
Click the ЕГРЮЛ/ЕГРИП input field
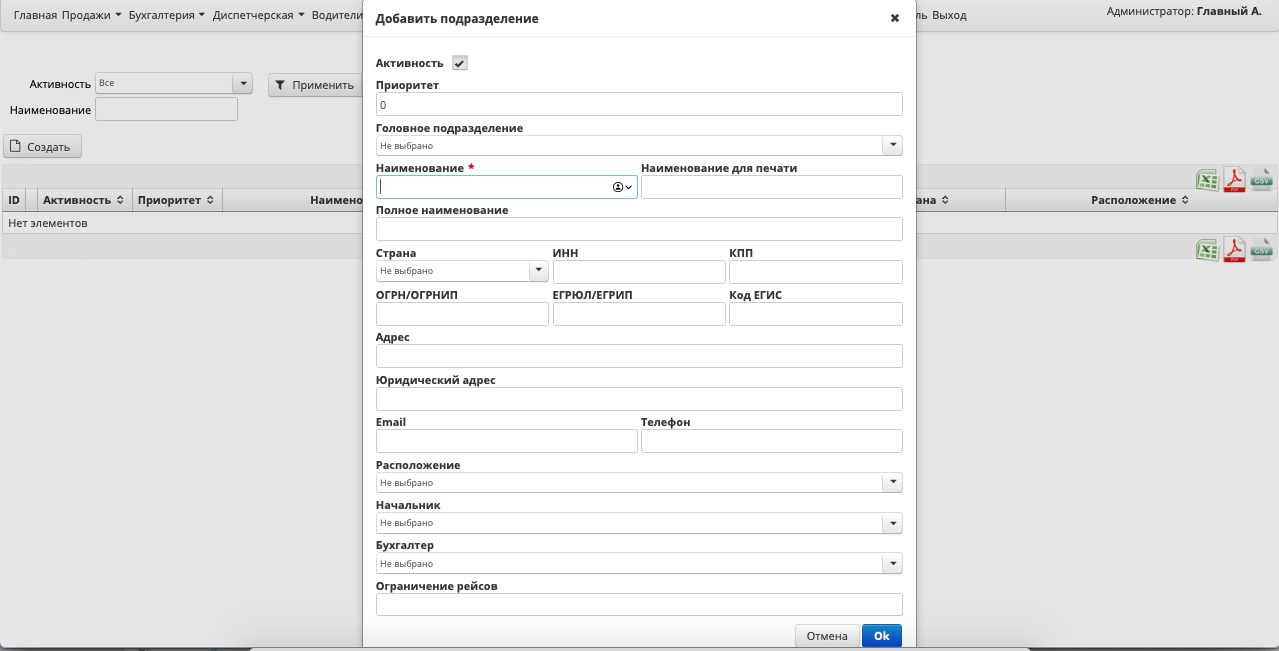click(639, 314)
